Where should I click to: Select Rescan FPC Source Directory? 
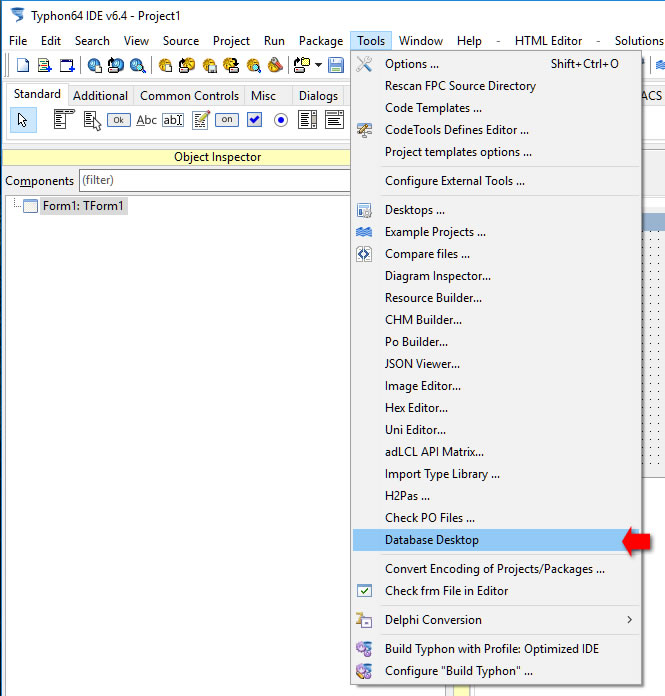(496, 86)
